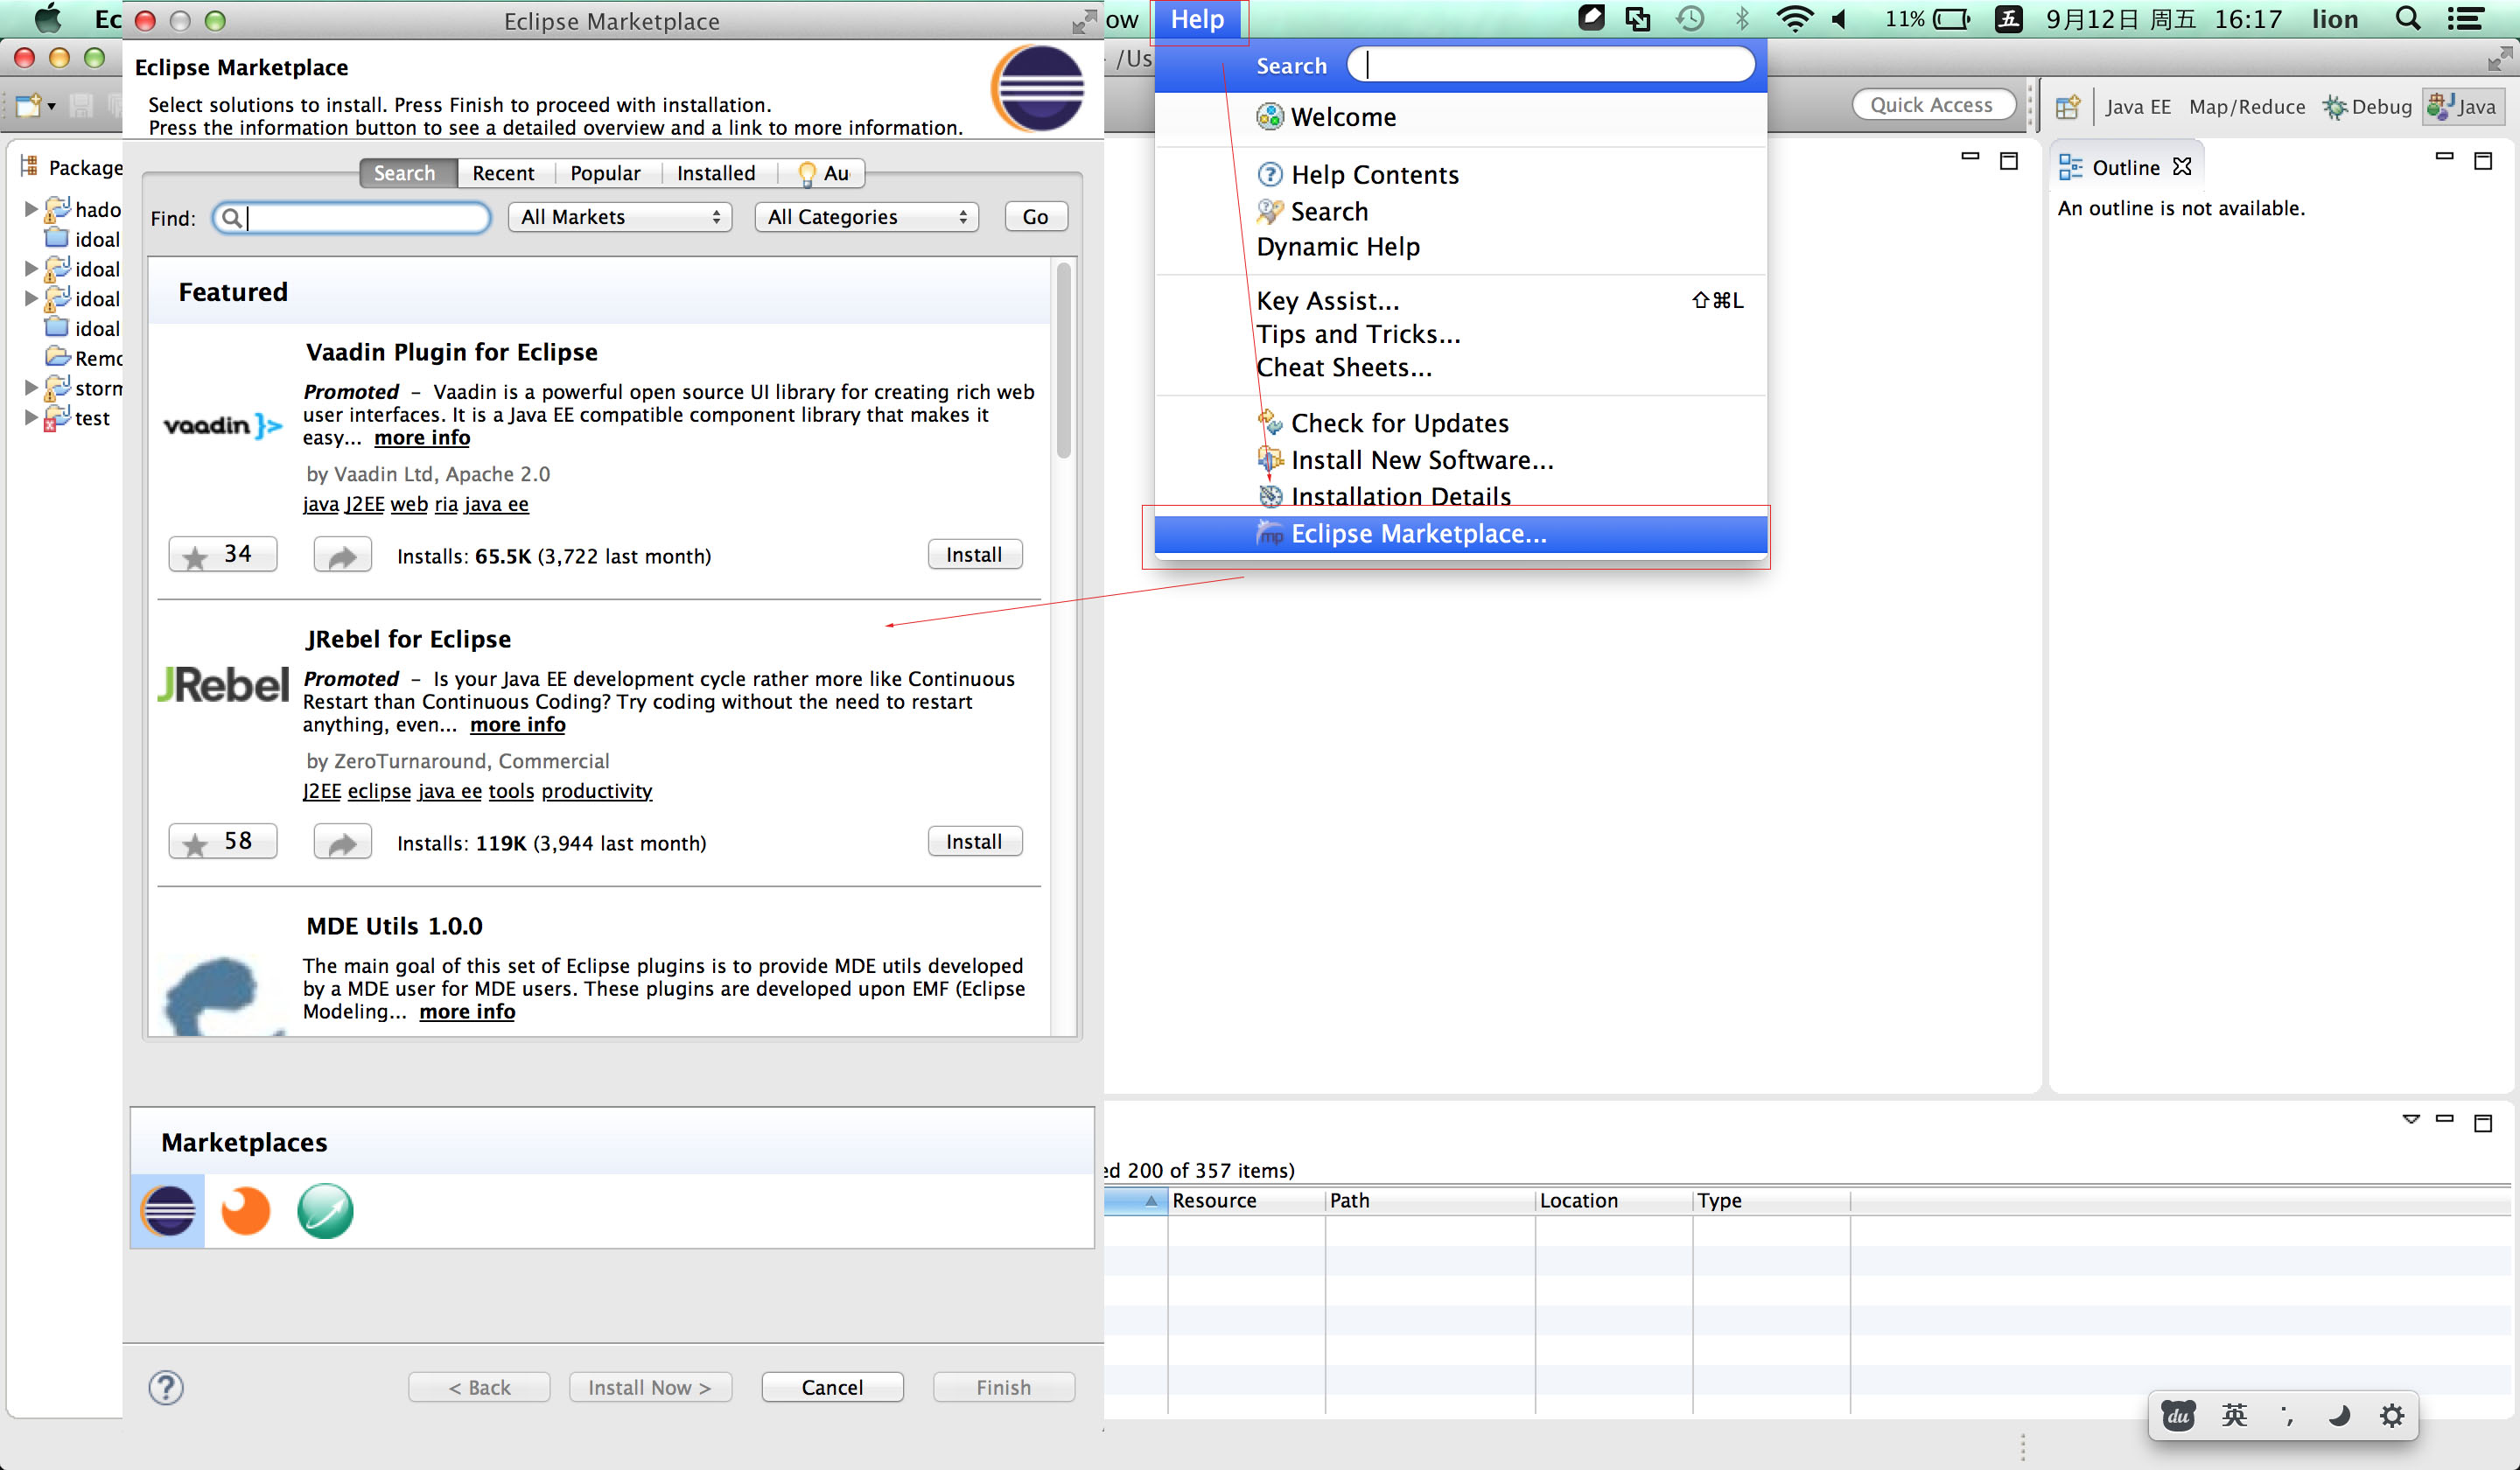Star JRebel for Eclipse with 58 favorites

click(222, 842)
